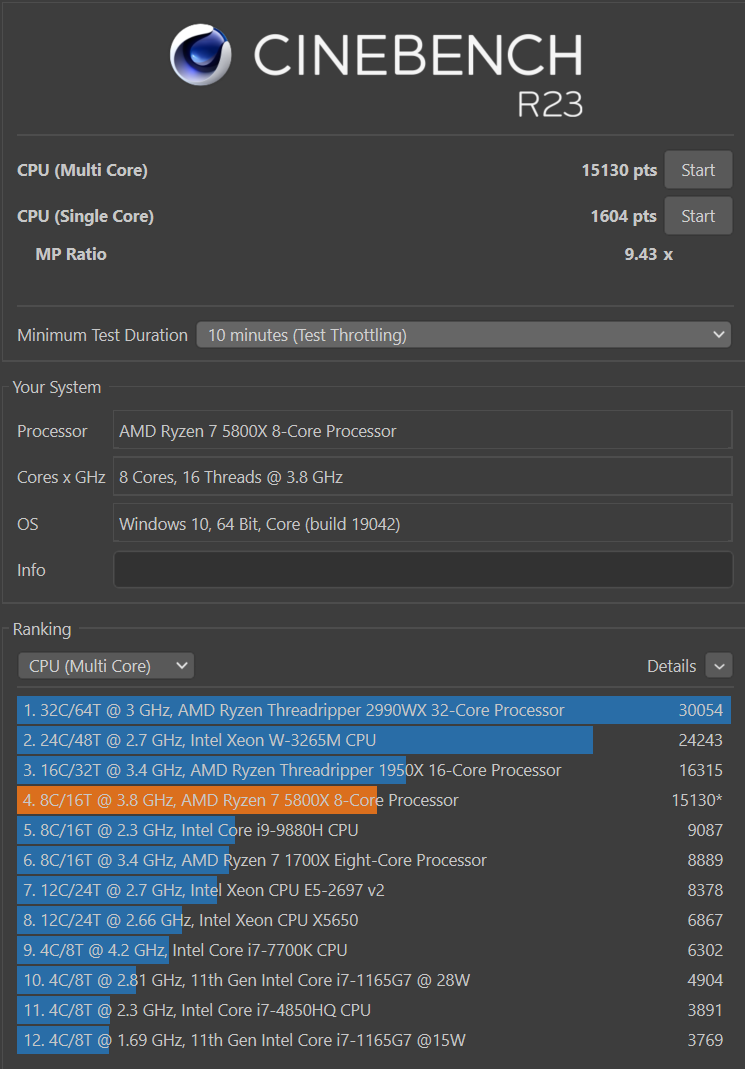Screen dimensions: 745x1069
Task: Select the Xeon E5-2697 v2 ranking row
Action: coord(374,890)
